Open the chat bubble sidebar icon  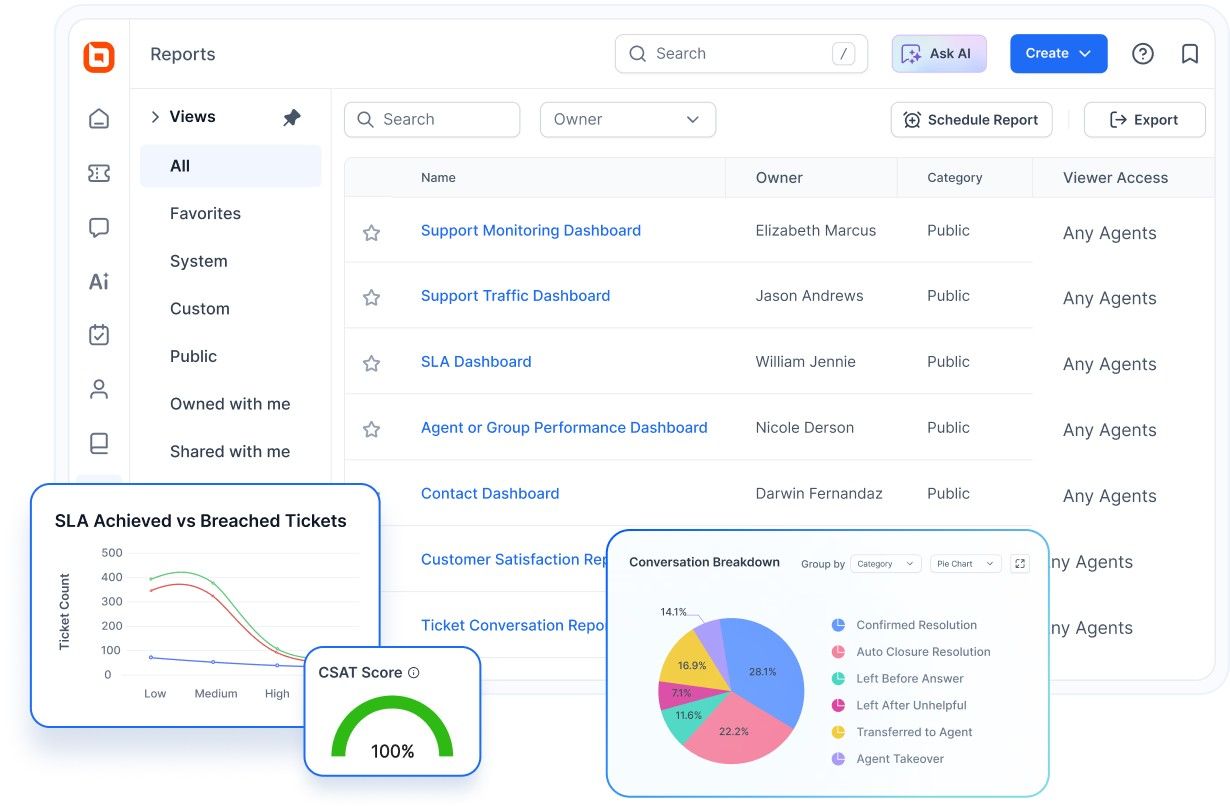99,228
